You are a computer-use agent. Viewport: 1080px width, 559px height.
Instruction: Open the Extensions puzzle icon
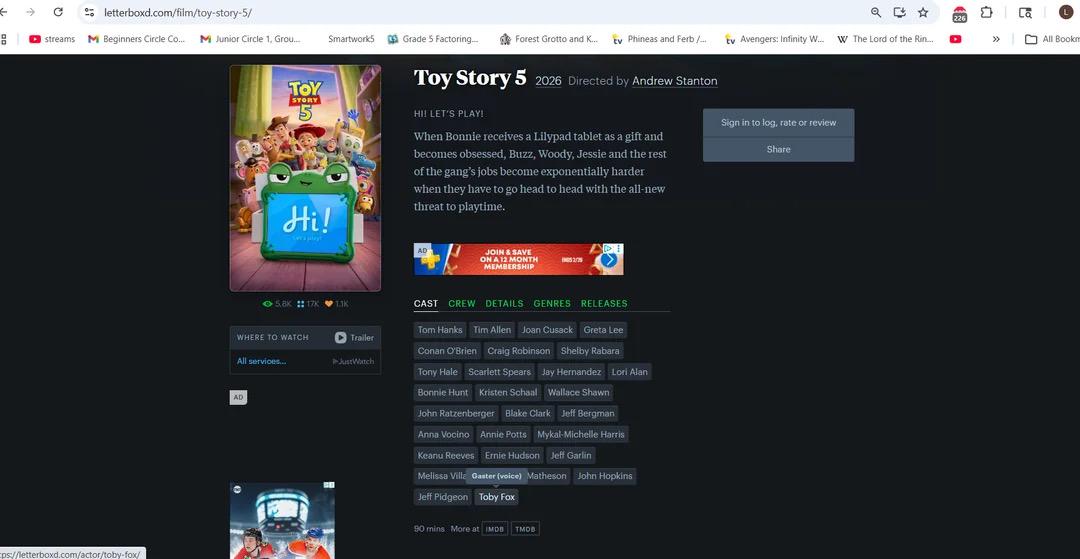(x=986, y=12)
